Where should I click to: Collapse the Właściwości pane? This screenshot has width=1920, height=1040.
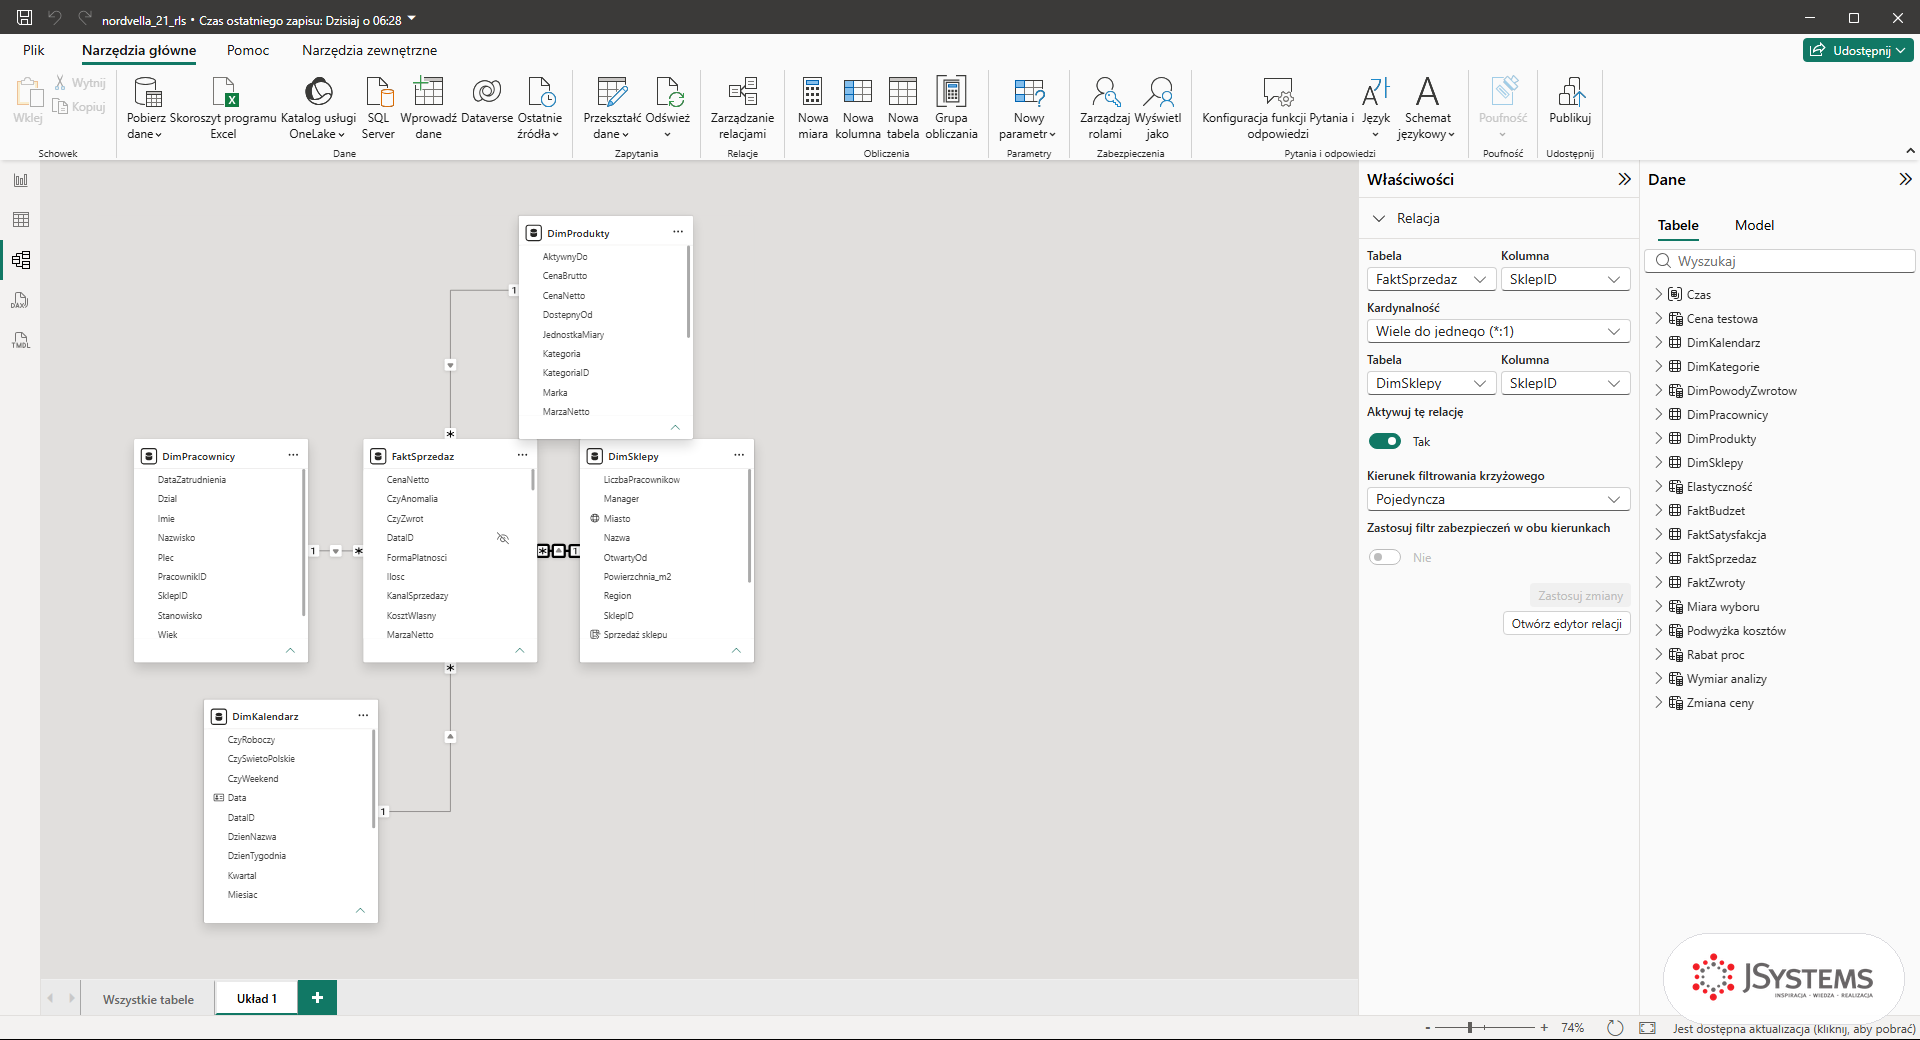pyautogui.click(x=1624, y=179)
